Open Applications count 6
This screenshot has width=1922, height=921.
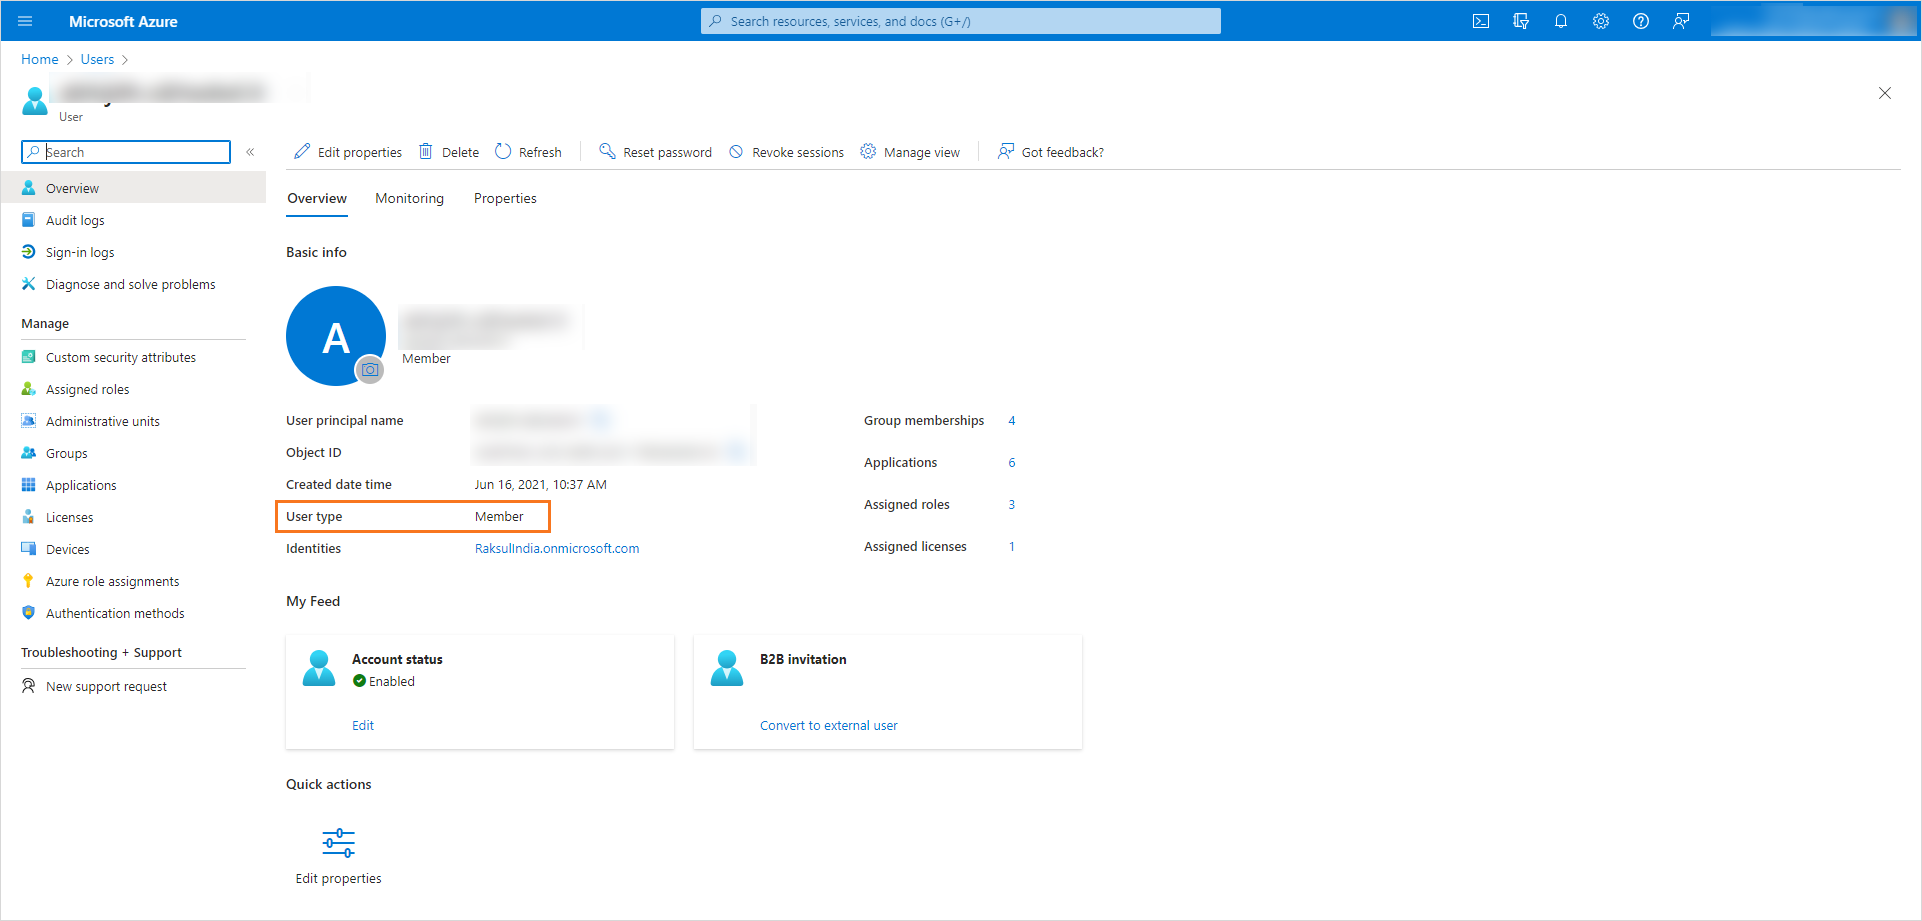click(x=1012, y=462)
